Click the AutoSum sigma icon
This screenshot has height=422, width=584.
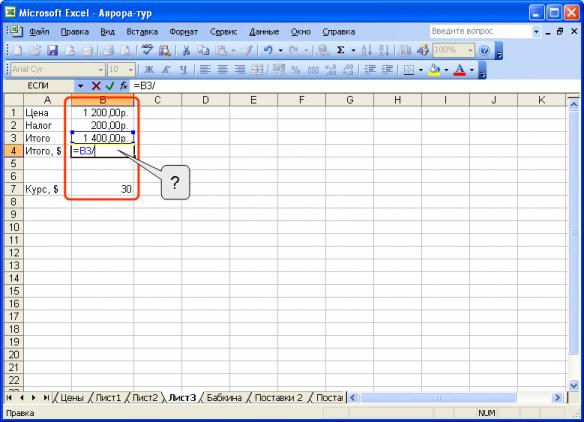tap(341, 50)
